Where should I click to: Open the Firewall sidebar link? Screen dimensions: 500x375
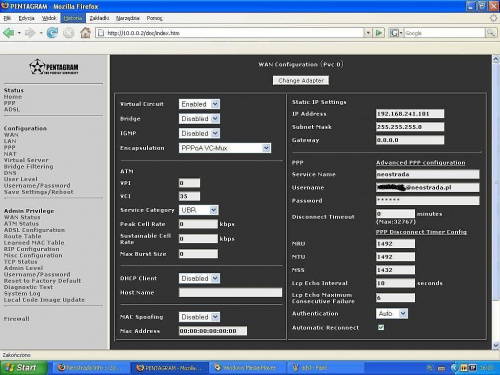tap(17, 319)
